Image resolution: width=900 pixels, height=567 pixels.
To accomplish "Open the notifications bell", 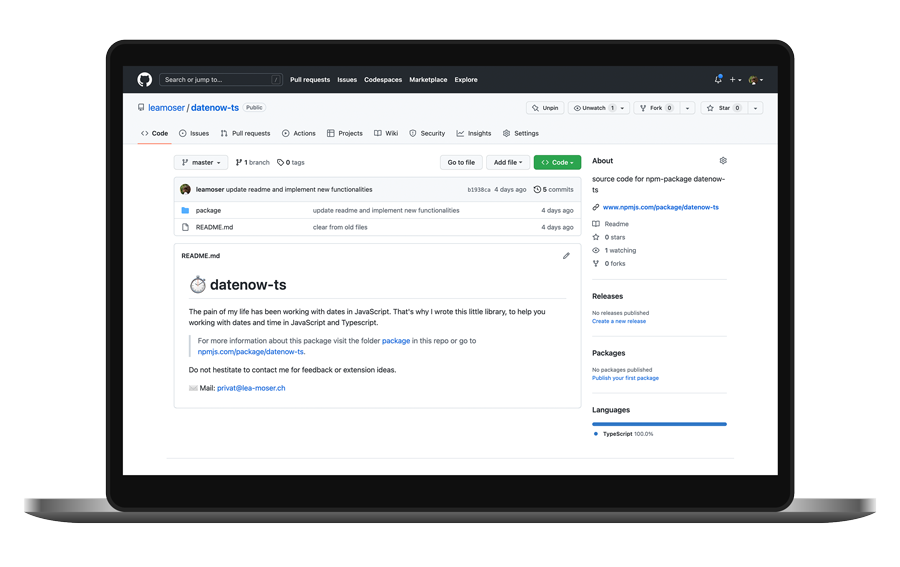I will coord(718,80).
